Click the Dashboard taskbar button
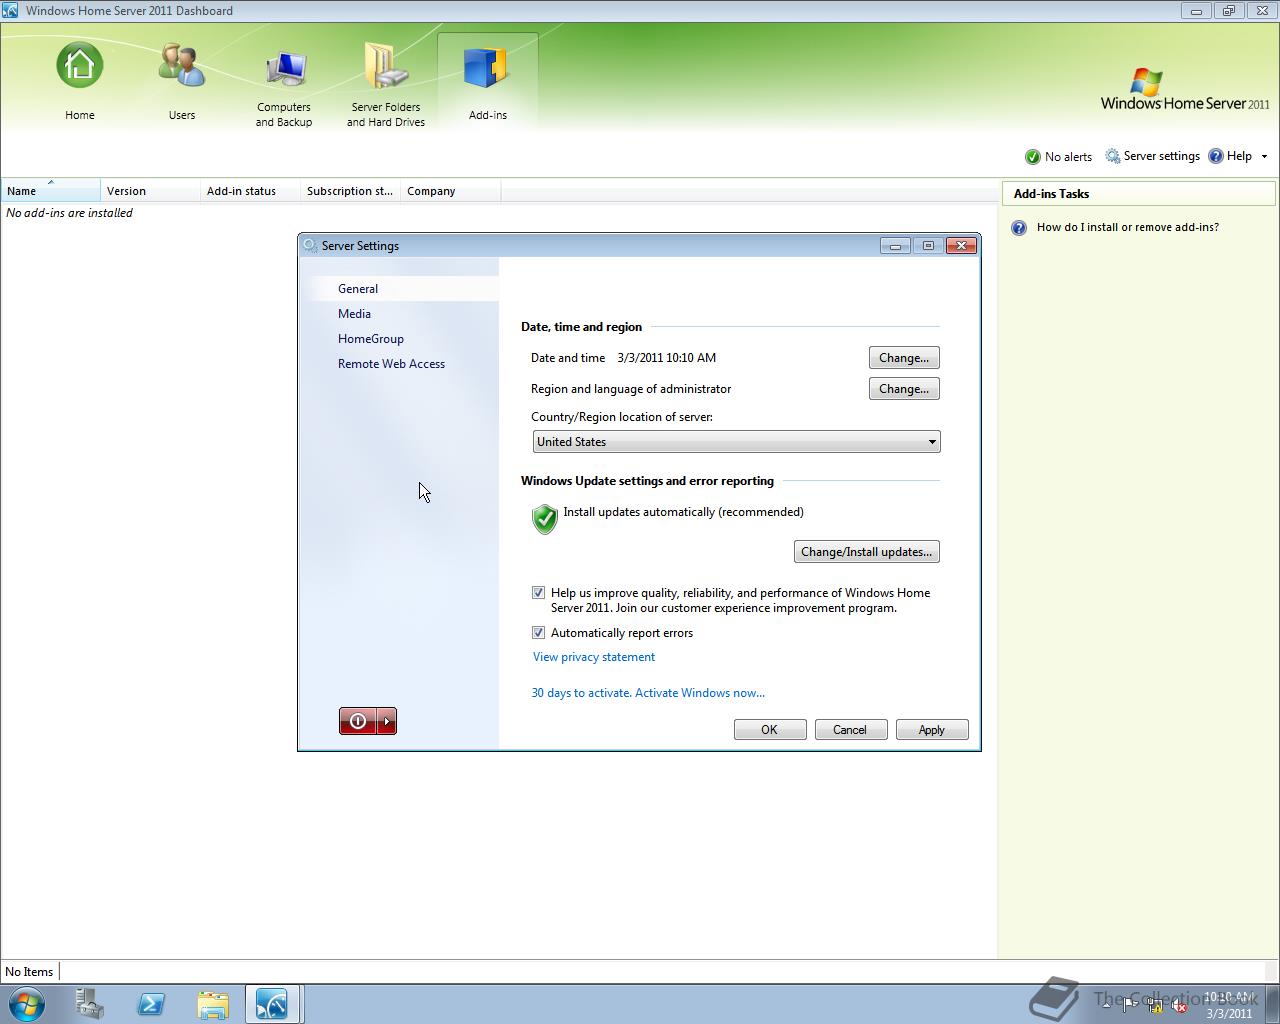This screenshot has width=1280, height=1024. point(273,1004)
